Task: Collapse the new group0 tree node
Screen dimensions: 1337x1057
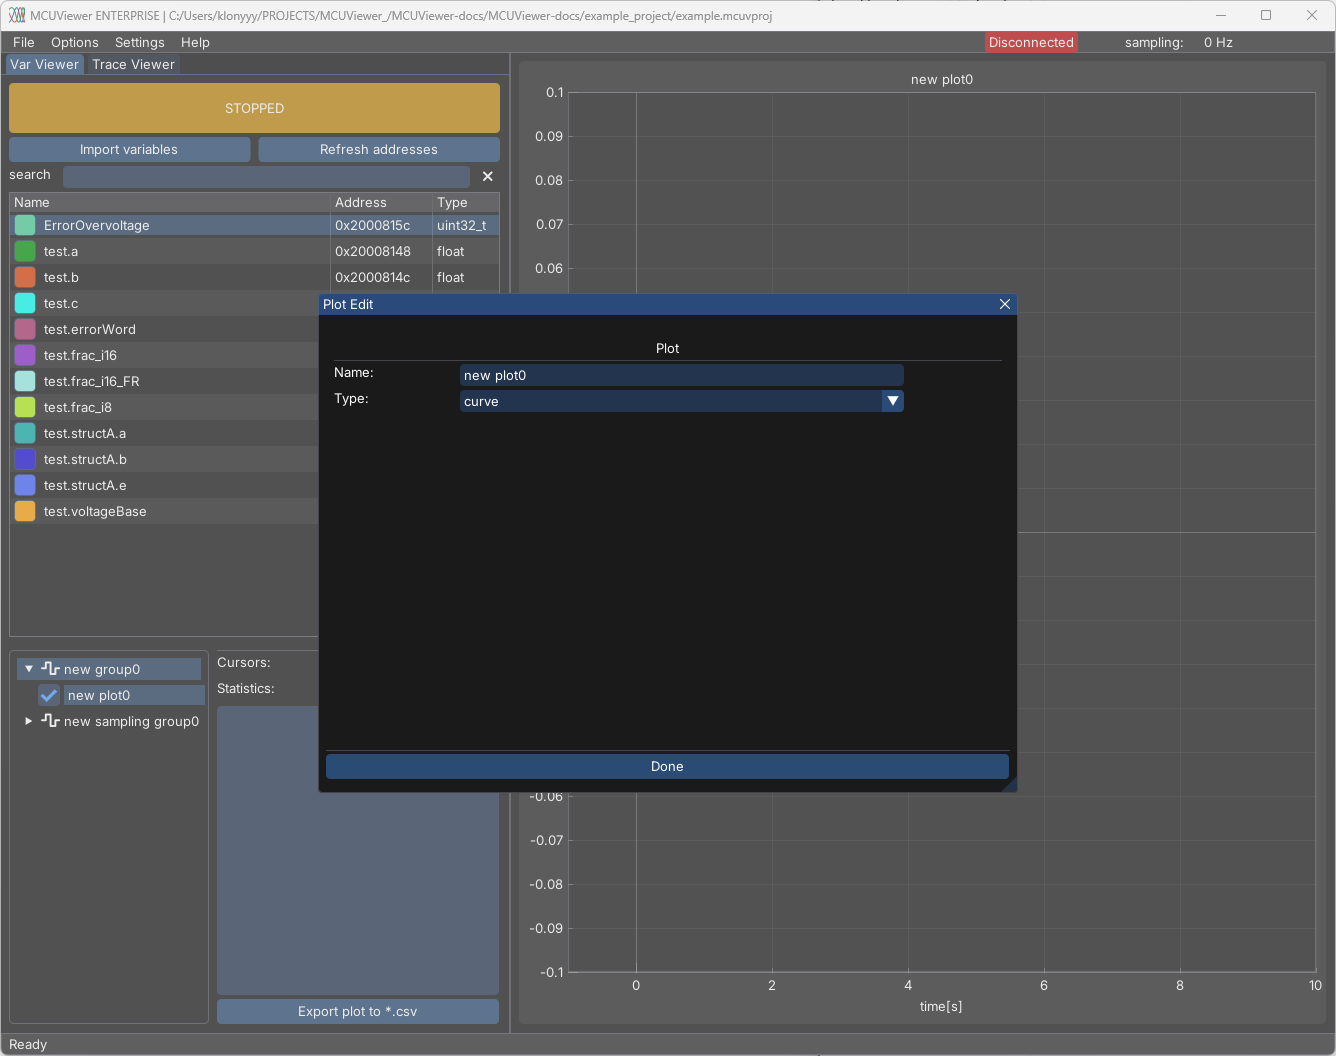Action: point(29,669)
